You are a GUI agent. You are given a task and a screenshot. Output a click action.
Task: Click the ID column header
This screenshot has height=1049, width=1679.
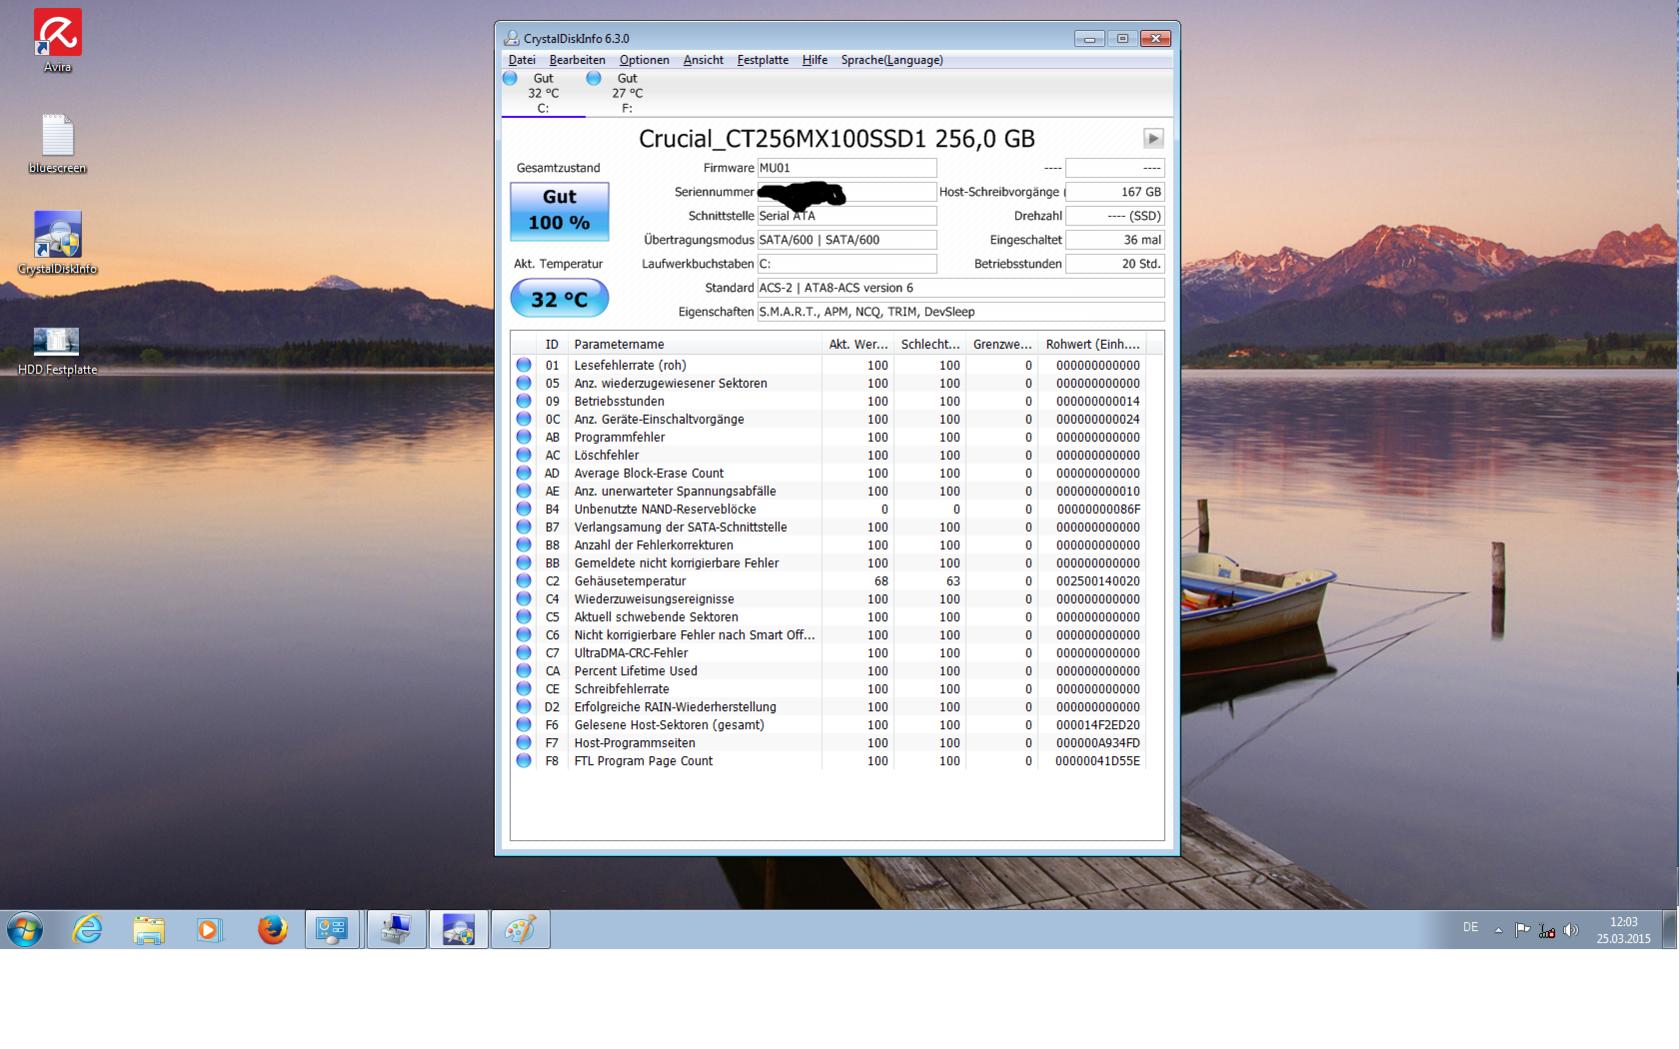point(551,344)
